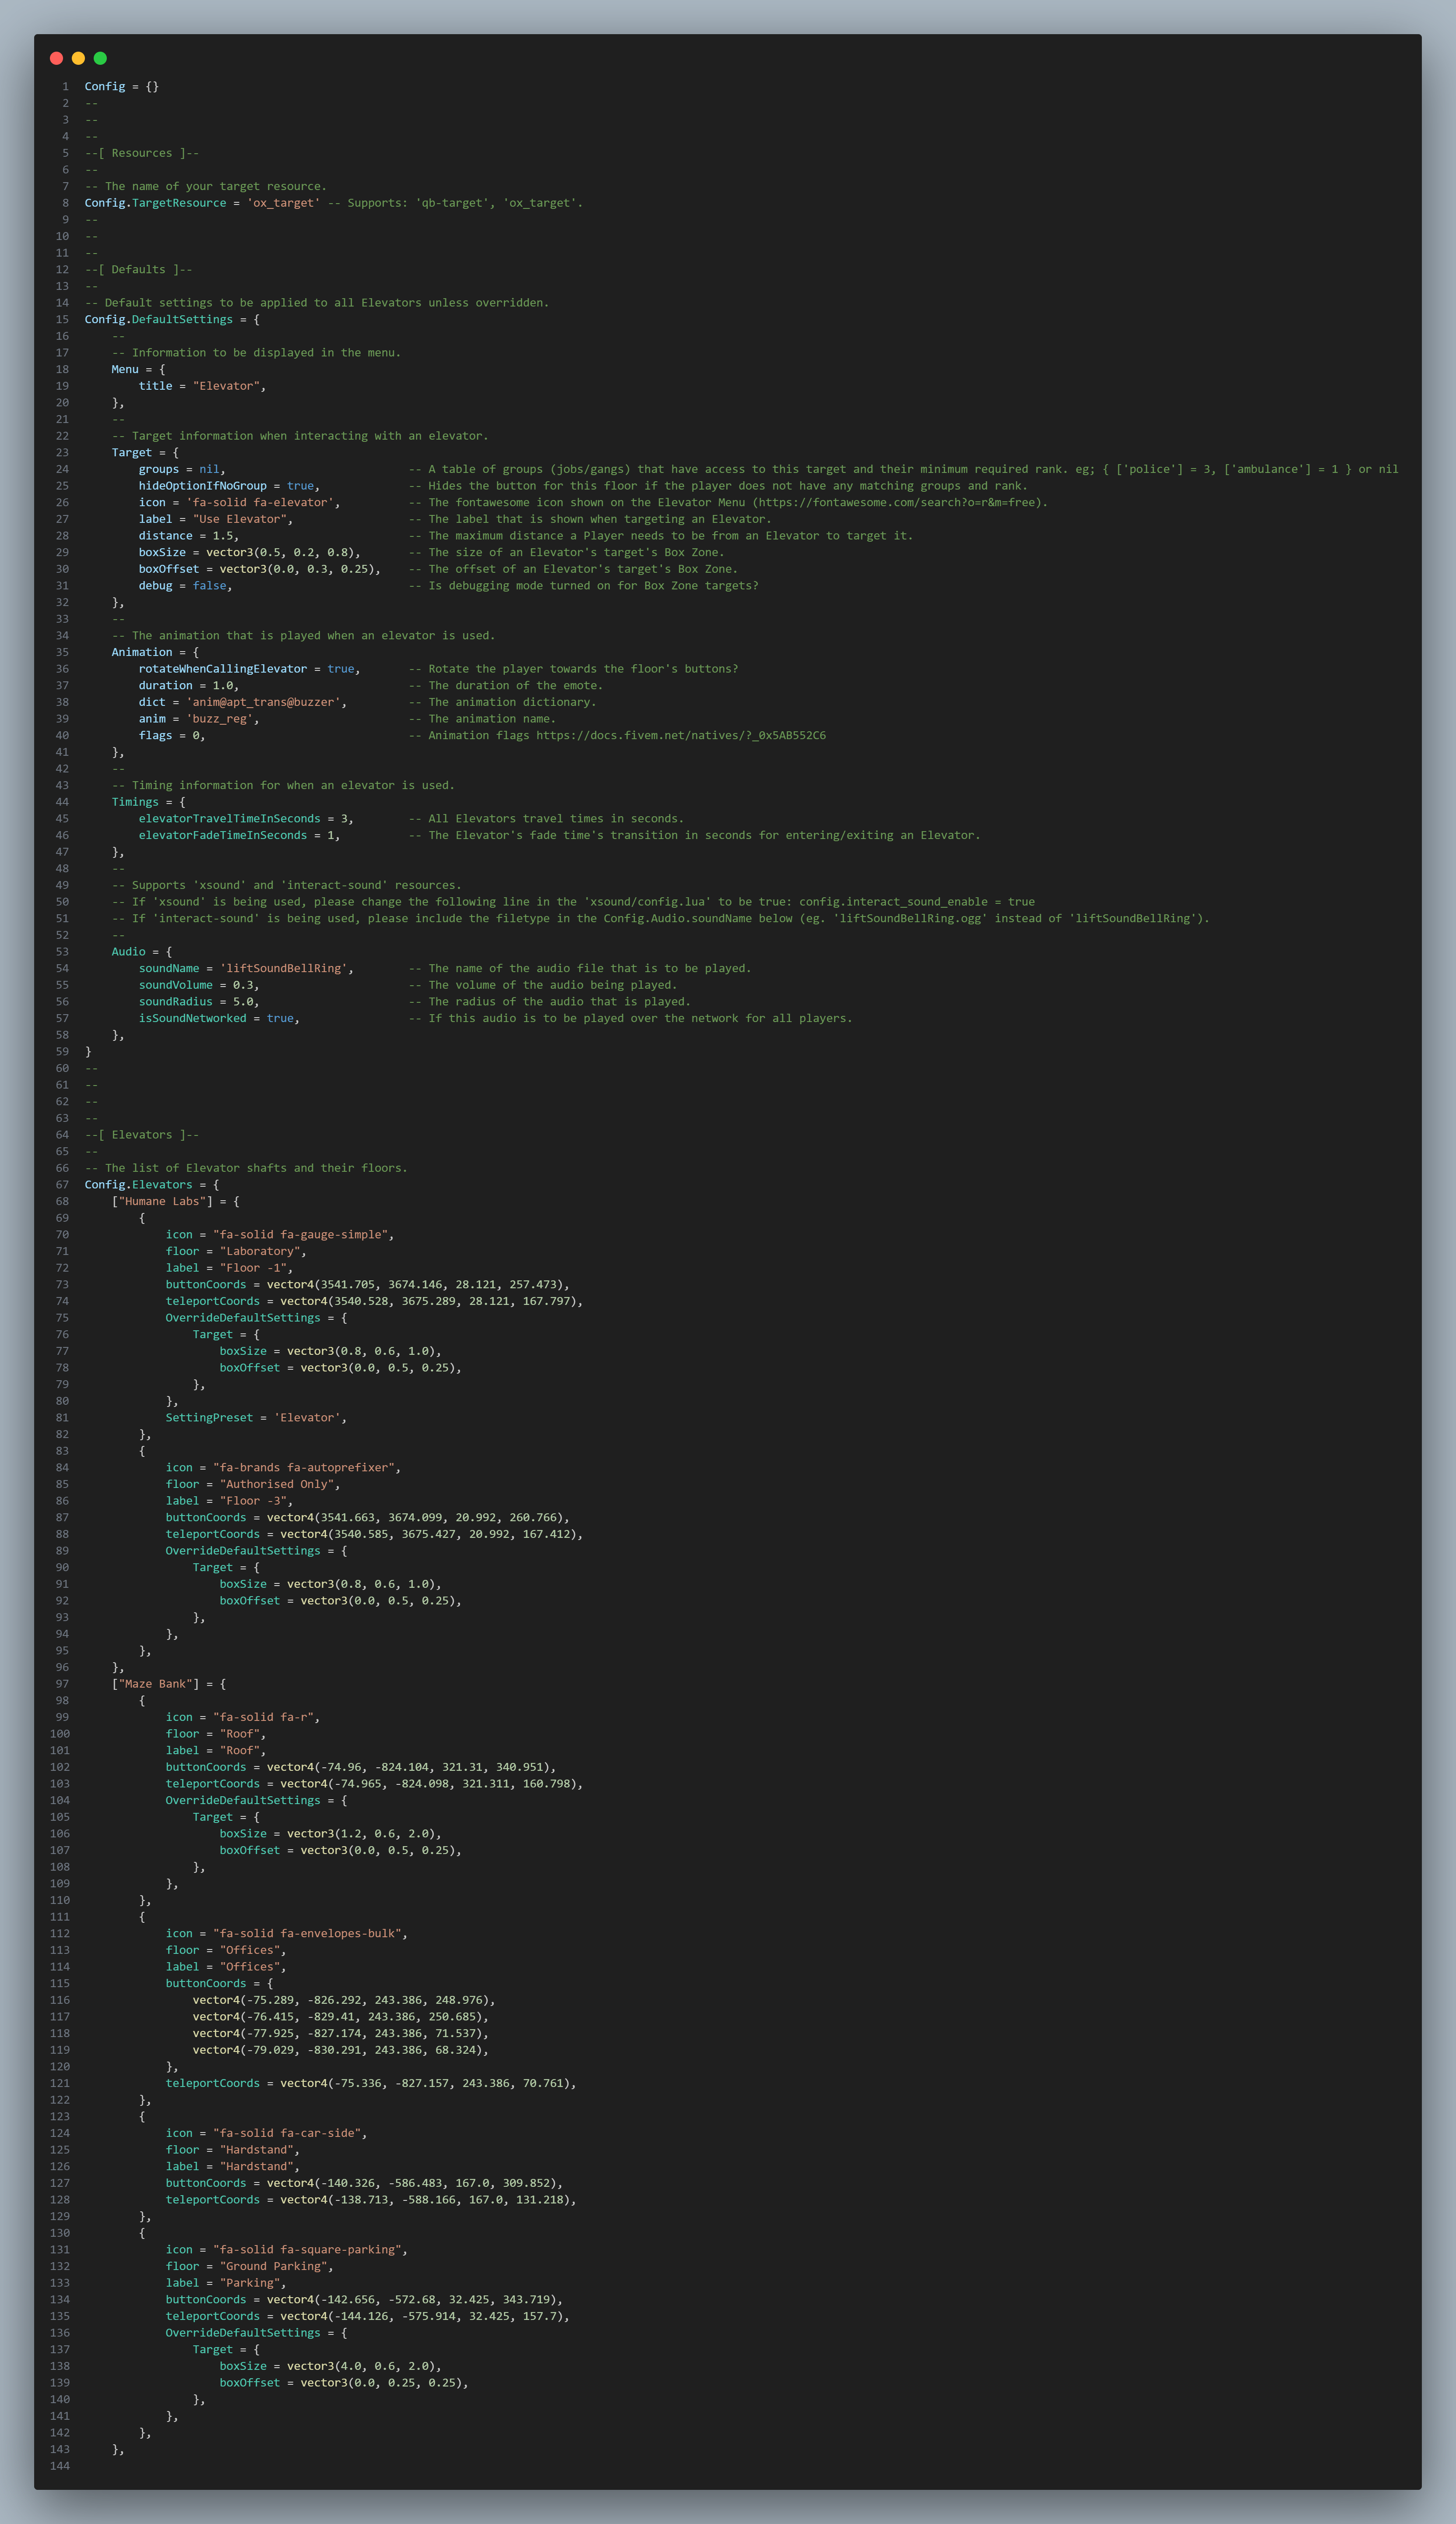The image size is (1456, 2524).
Task: Click the 'debug' key set to false
Action: [x=156, y=586]
